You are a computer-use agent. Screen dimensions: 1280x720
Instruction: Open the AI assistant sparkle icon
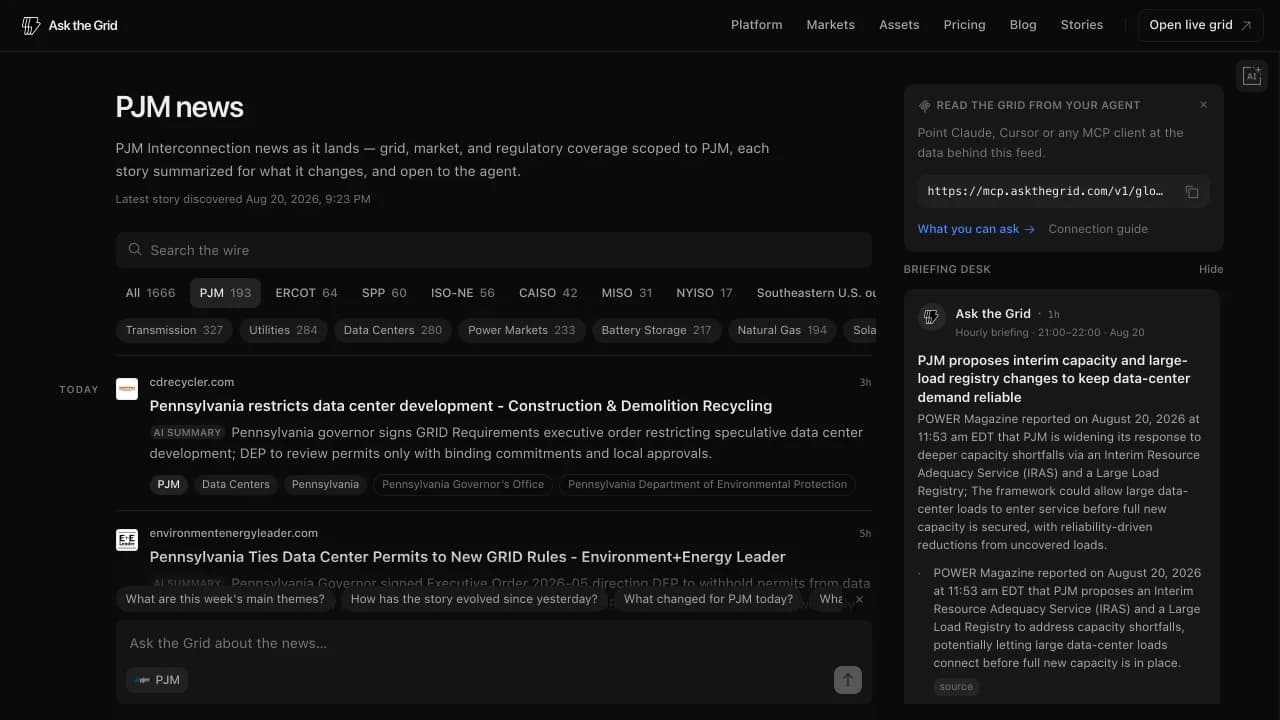click(x=1251, y=76)
